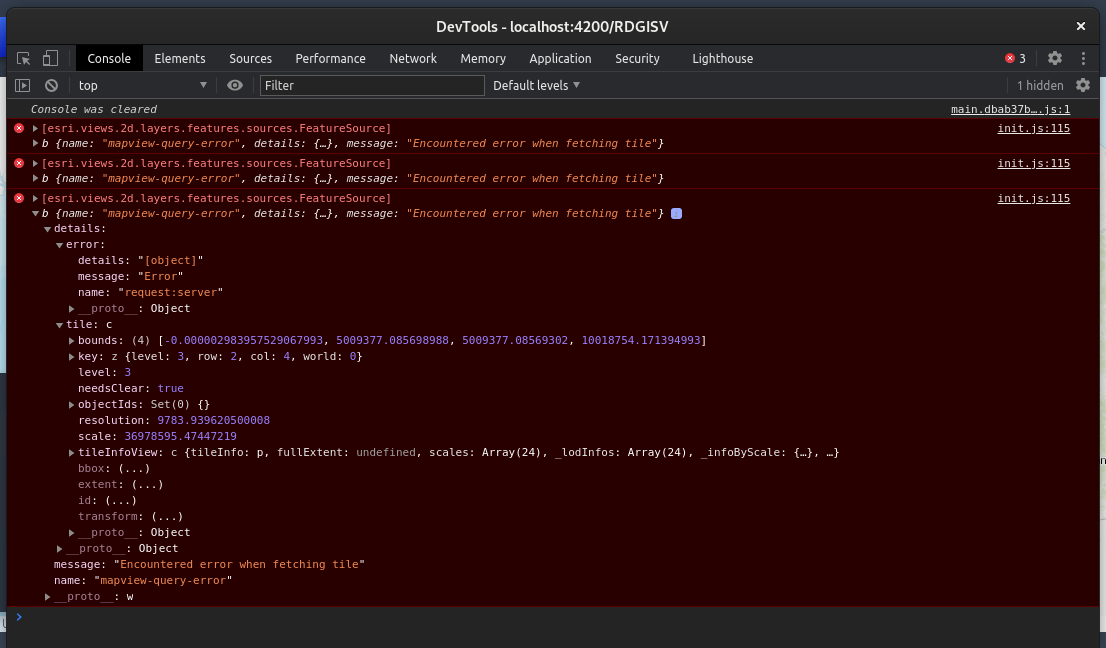The width and height of the screenshot is (1106, 648).
Task: Open the Performance tab
Action: point(330,59)
